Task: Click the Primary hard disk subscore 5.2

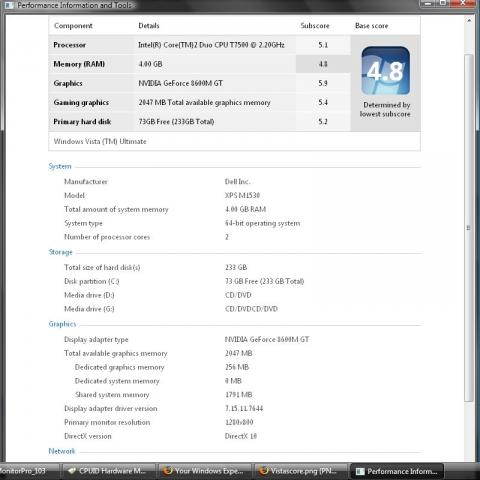Action: pyautogui.click(x=323, y=121)
